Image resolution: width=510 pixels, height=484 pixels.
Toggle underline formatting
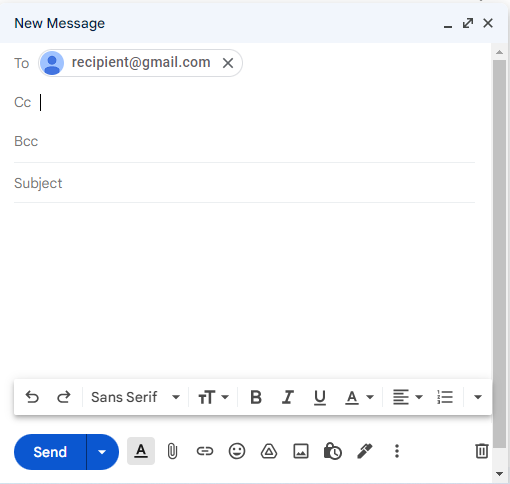[320, 397]
